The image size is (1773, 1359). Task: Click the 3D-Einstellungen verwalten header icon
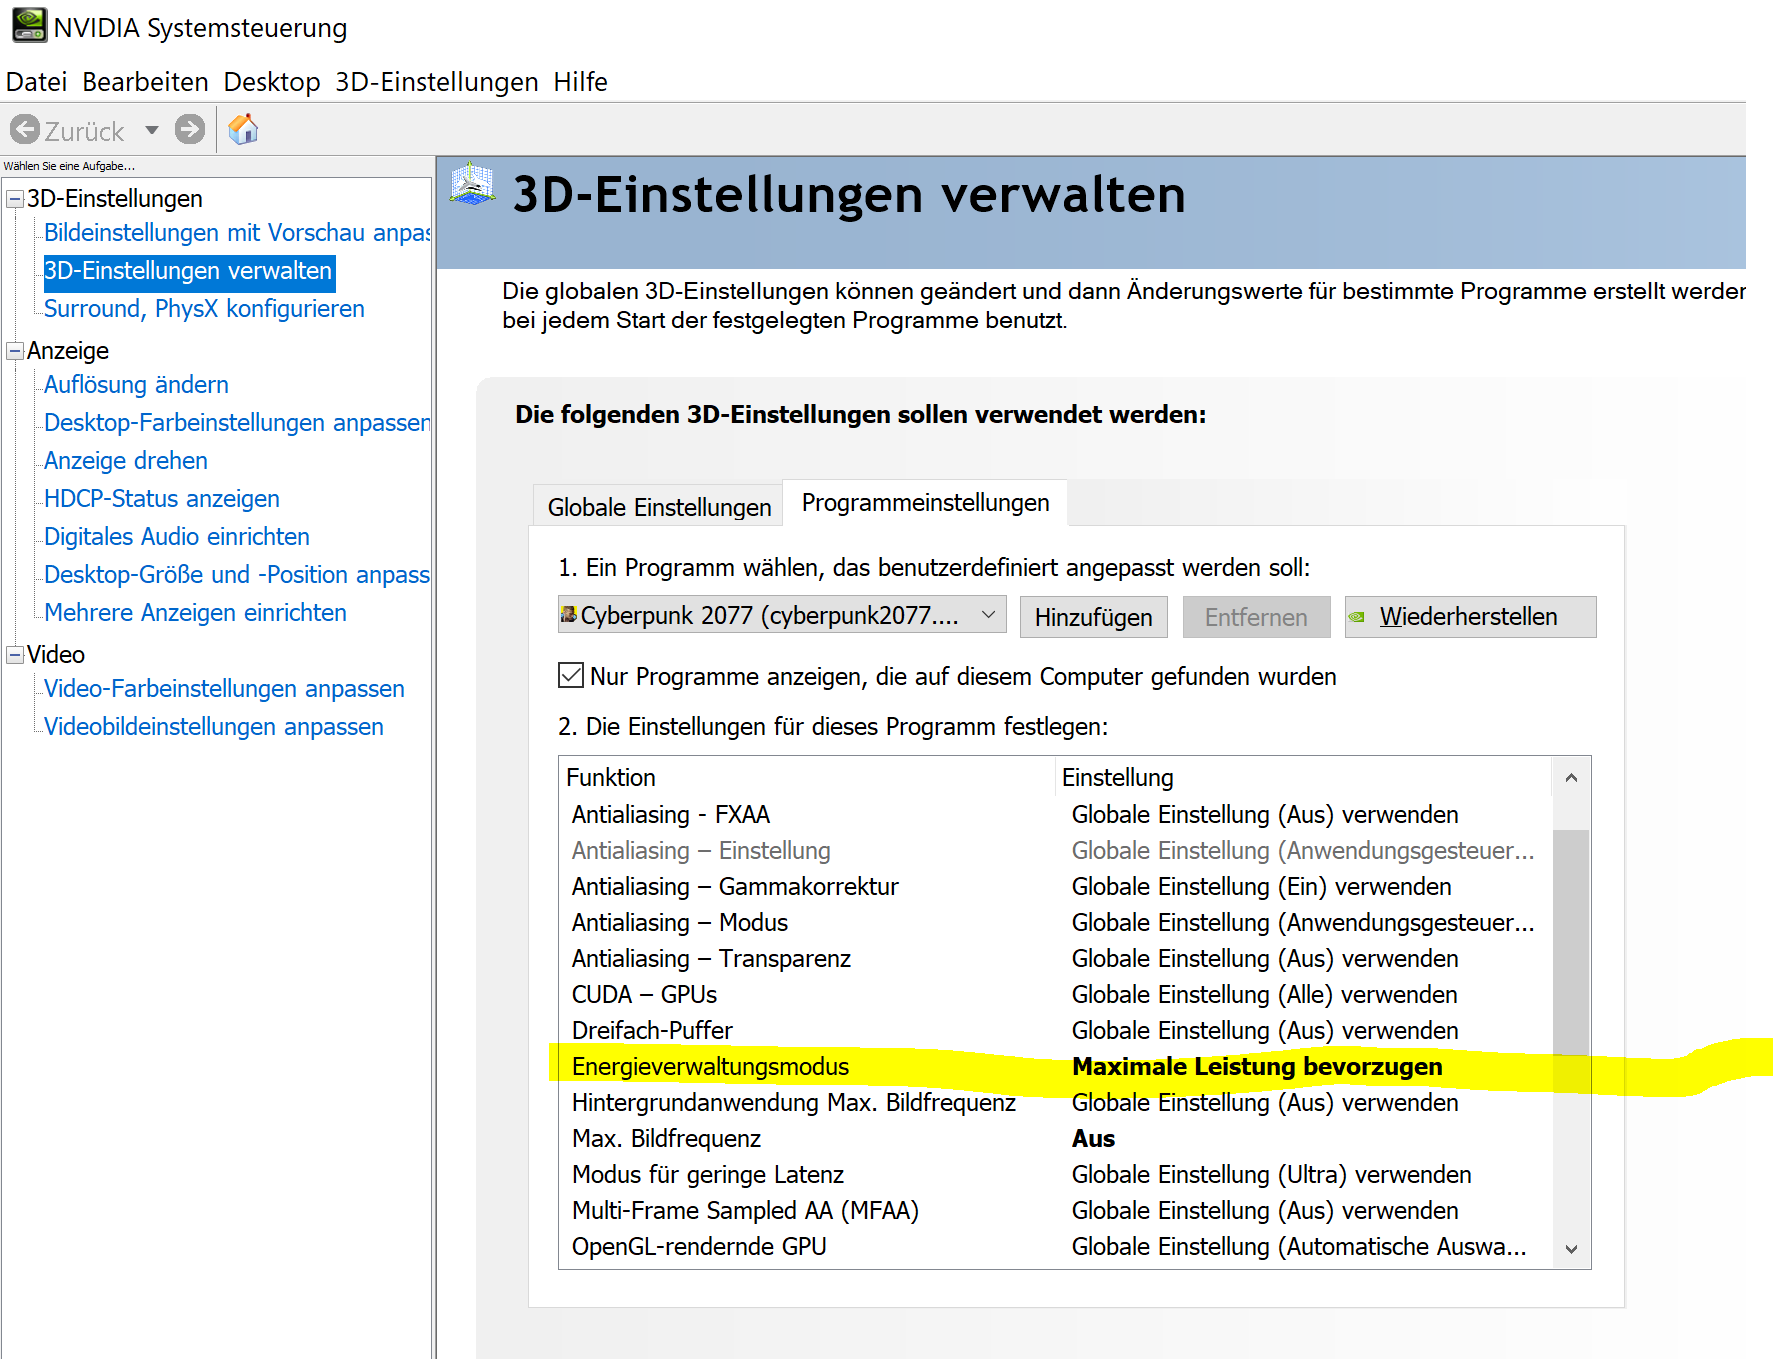pos(473,185)
